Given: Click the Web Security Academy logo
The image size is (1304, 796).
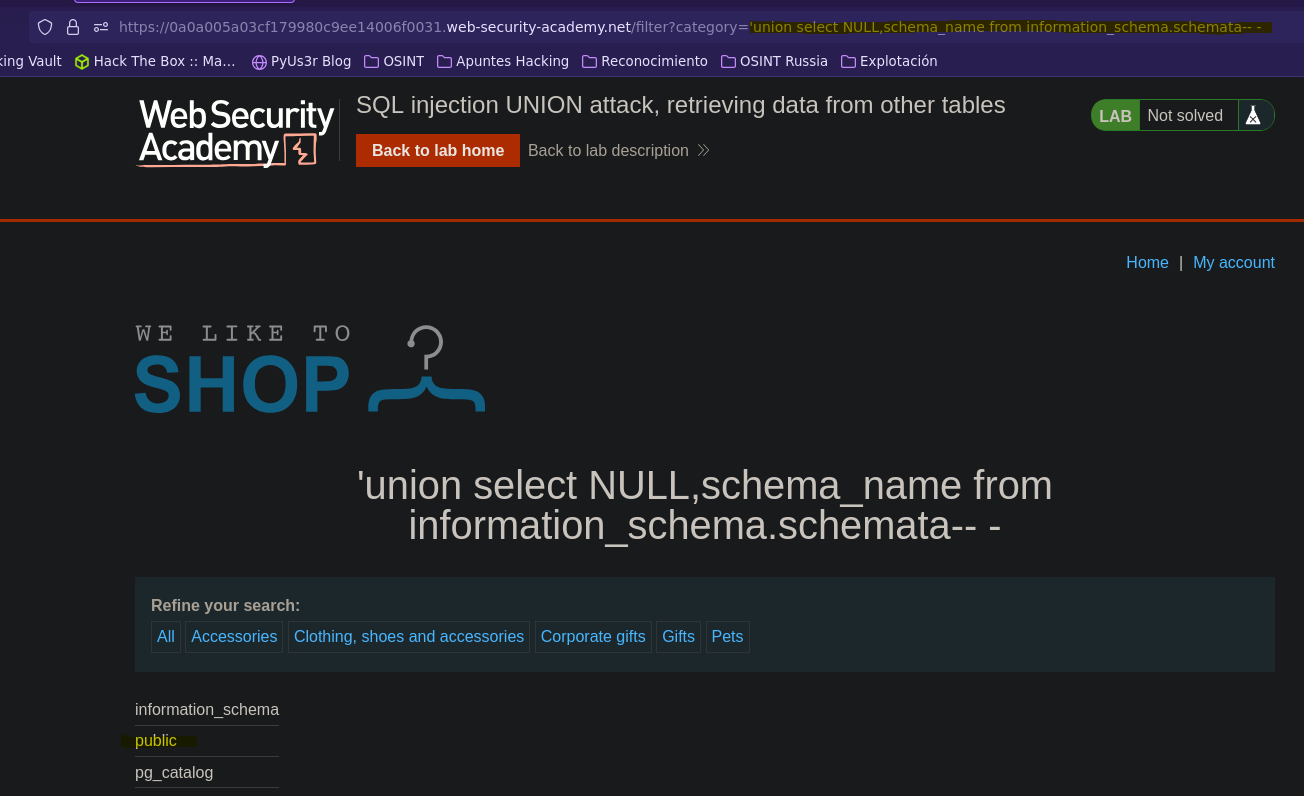Looking at the screenshot, I should click(236, 132).
